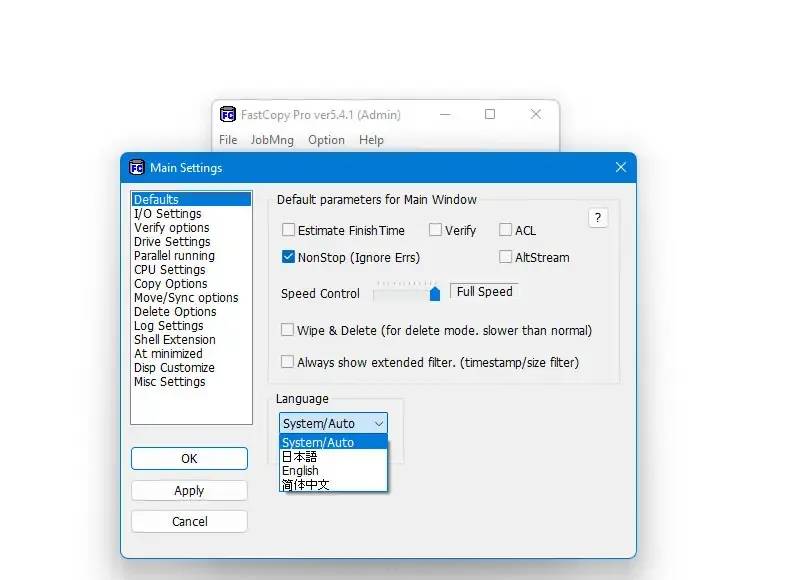
Task: Click the FastCopy icon in Main Settings title bar
Action: point(137,167)
